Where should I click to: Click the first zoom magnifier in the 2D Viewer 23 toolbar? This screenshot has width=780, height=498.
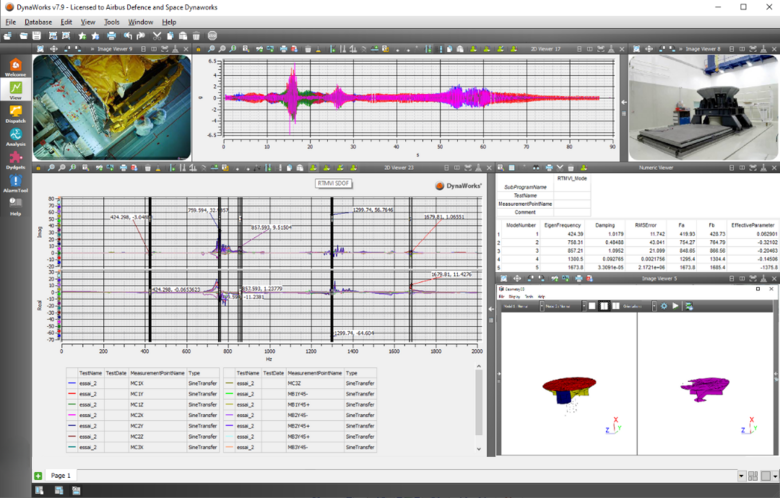[51, 168]
